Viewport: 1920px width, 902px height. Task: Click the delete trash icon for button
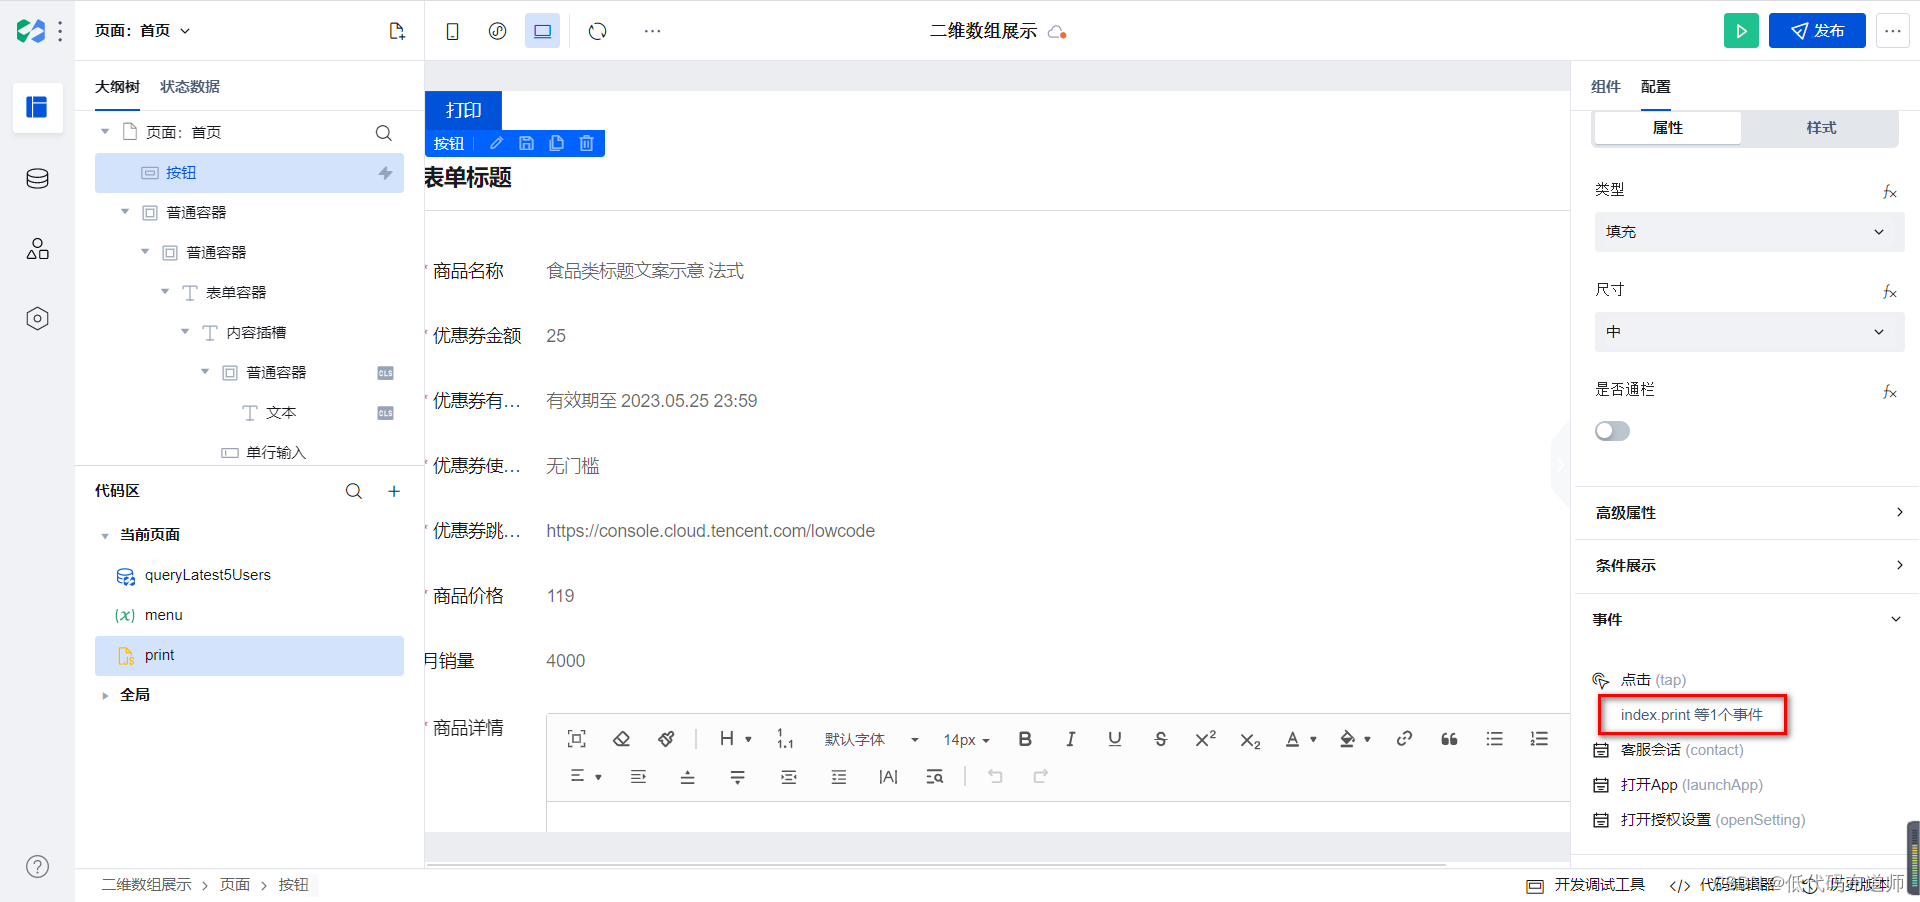pyautogui.click(x=586, y=143)
